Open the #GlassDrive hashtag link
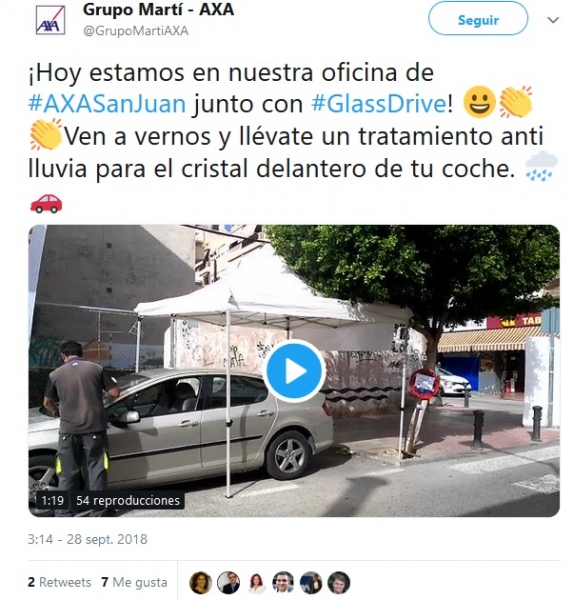Viewport: 574px width, 600px height. pos(378,104)
